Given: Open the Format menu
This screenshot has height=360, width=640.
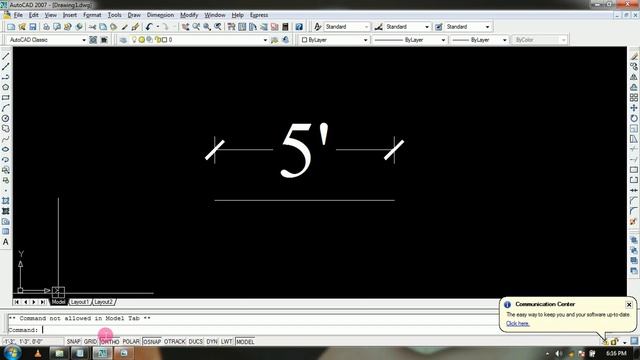Looking at the screenshot, I should coord(92,15).
